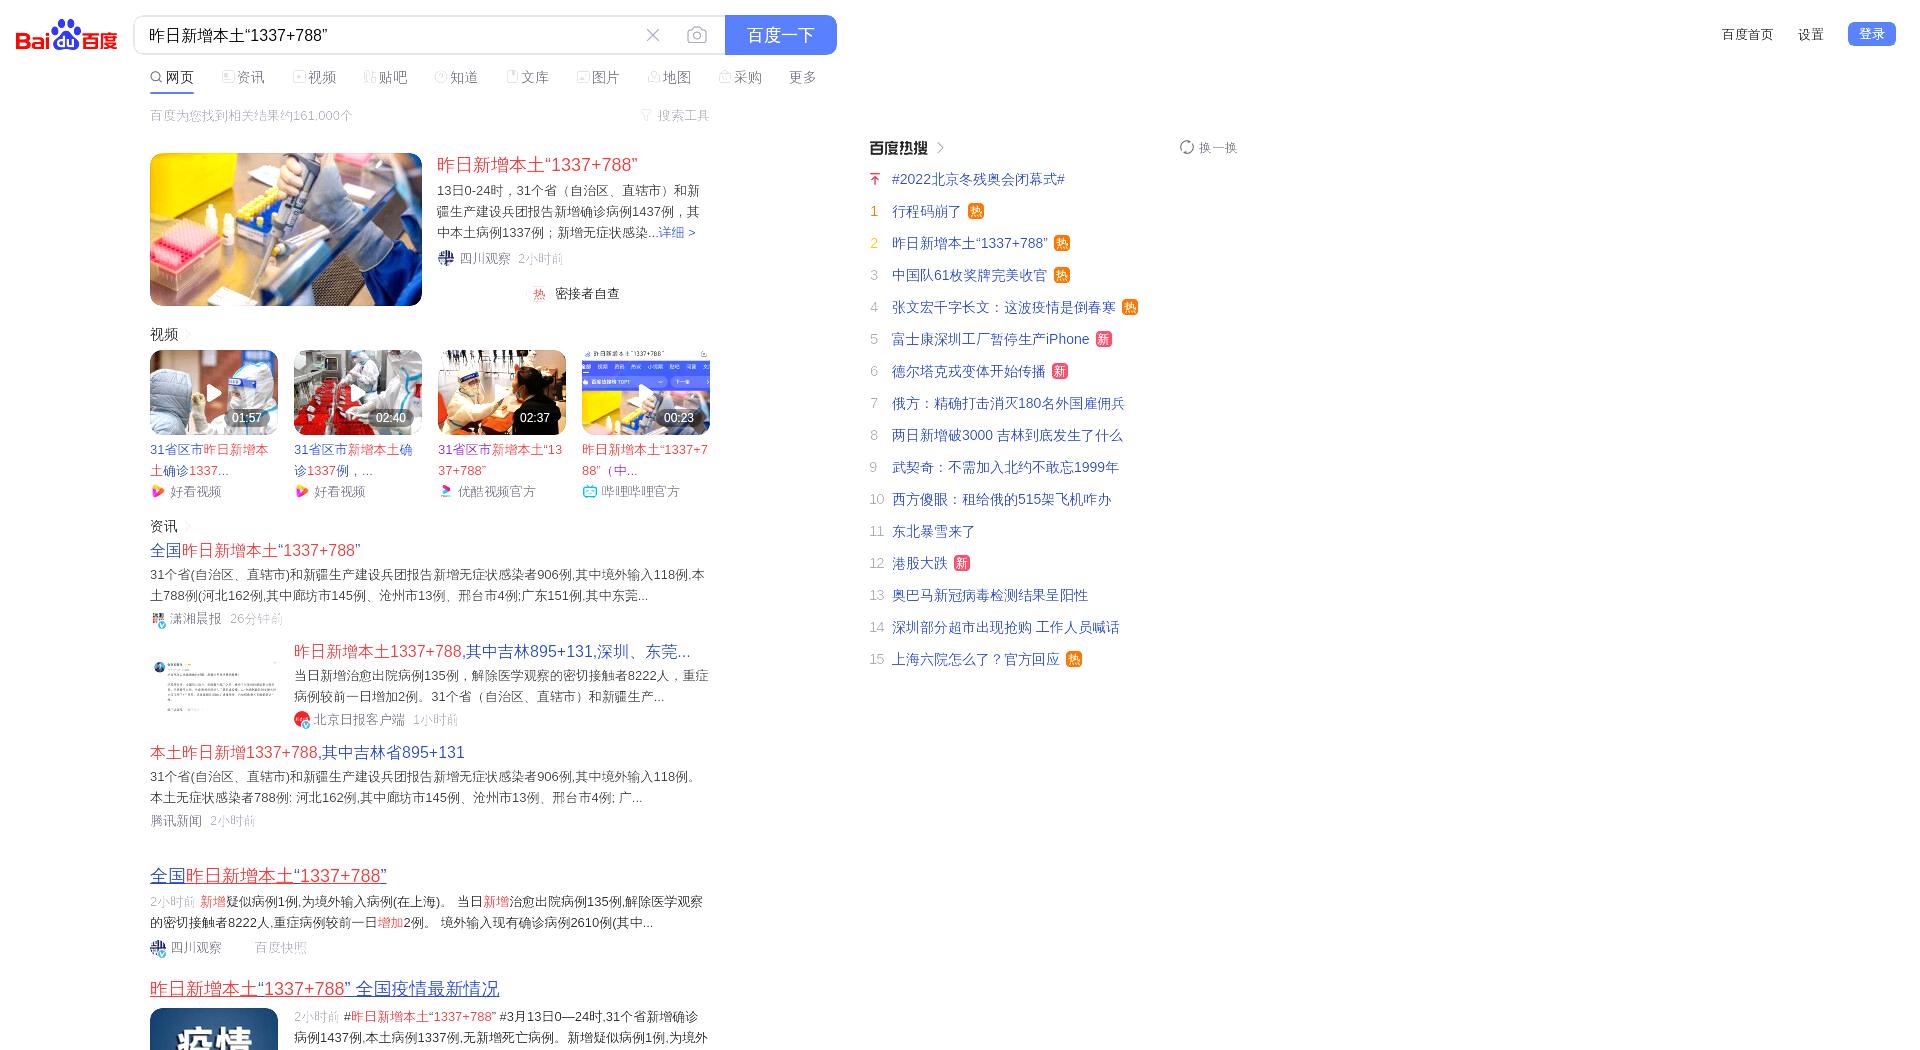Open 设置 menu
This screenshot has width=1920, height=1050.
click(1811, 34)
